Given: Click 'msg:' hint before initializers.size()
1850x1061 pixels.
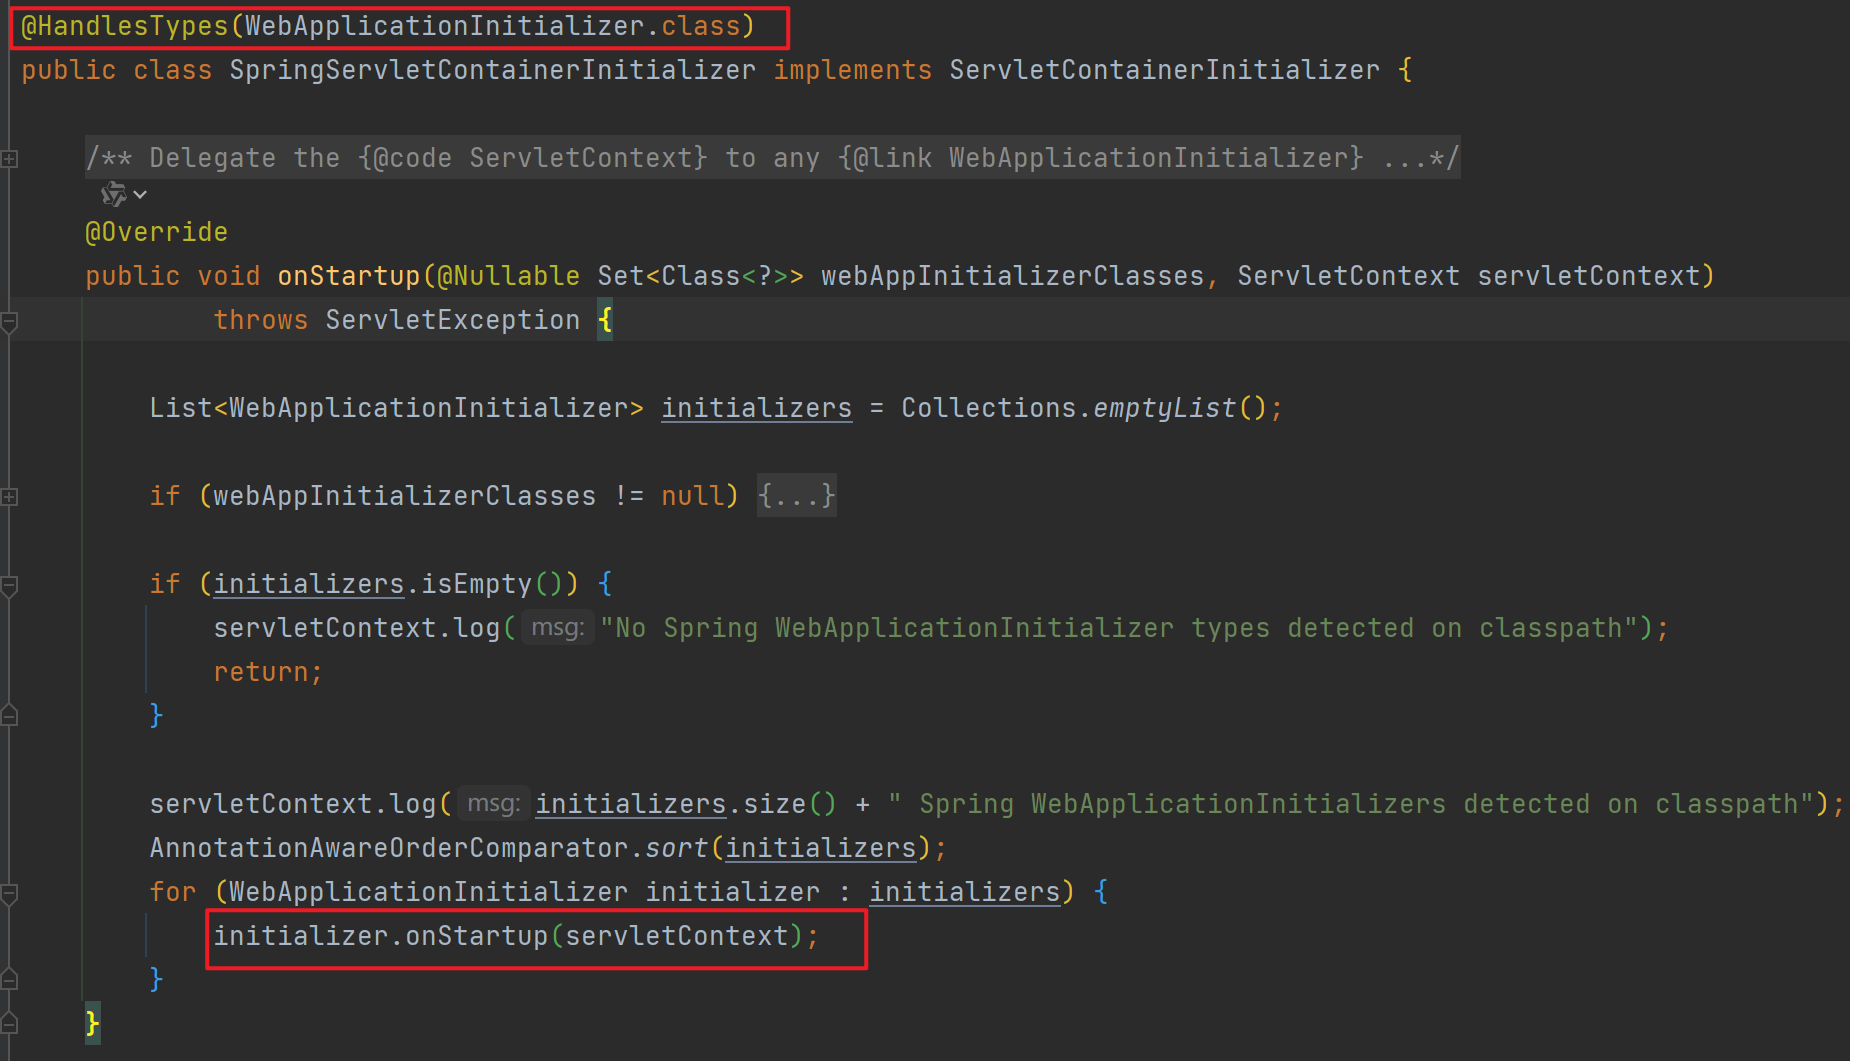Looking at the screenshot, I should (x=494, y=804).
